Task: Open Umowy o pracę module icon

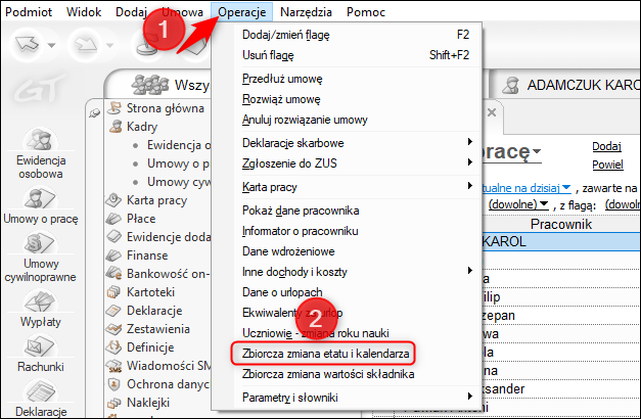Action: (x=40, y=206)
